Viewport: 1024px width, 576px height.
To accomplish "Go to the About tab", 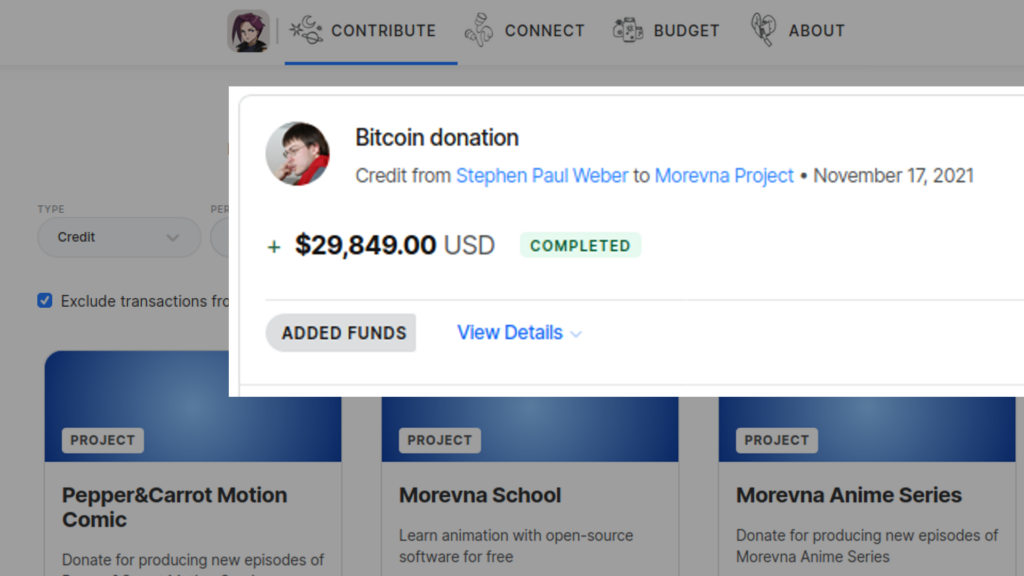I will 797,31.
